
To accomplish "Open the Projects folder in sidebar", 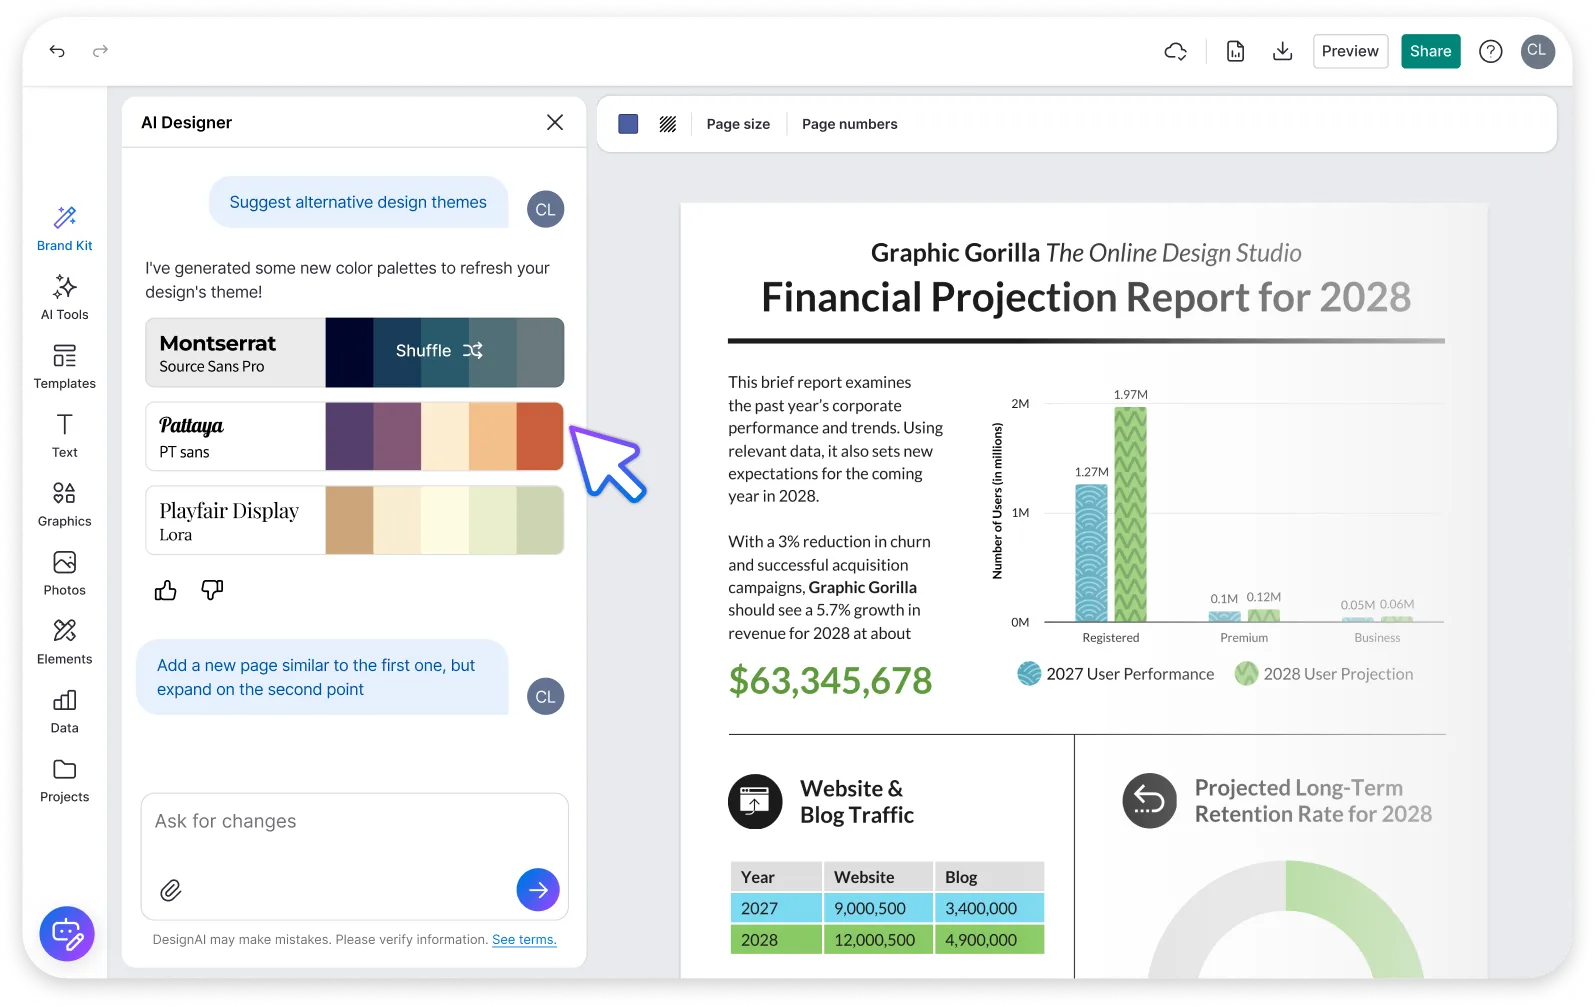I will point(65,781).
